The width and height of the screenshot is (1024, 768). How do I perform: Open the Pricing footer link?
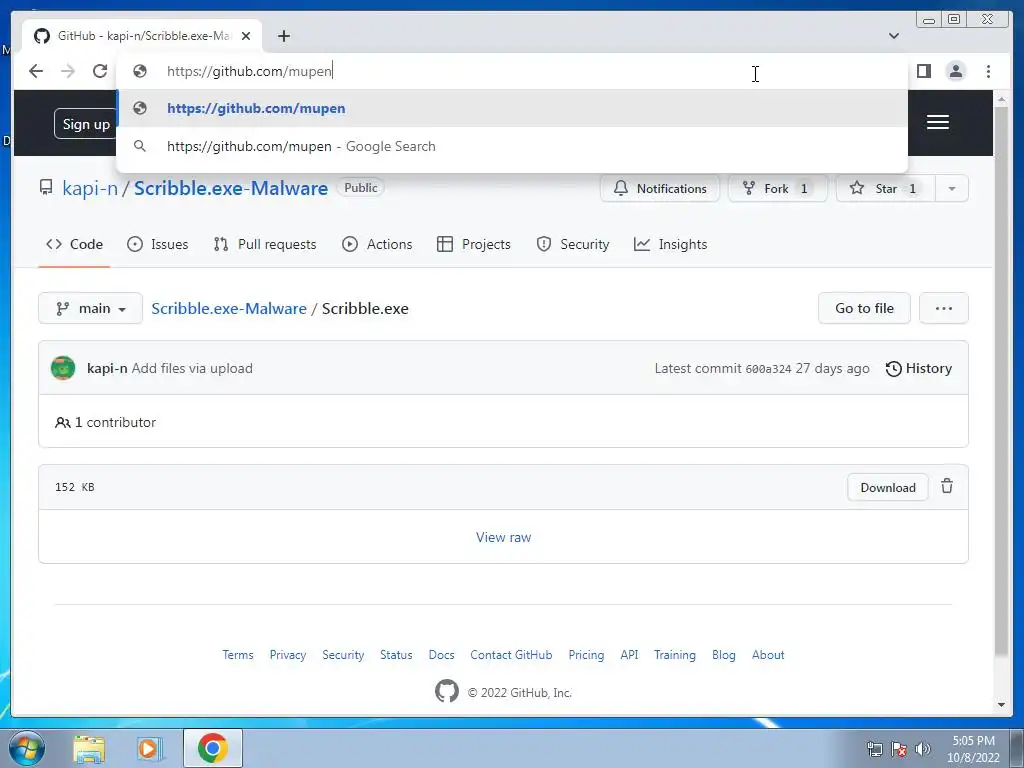586,655
